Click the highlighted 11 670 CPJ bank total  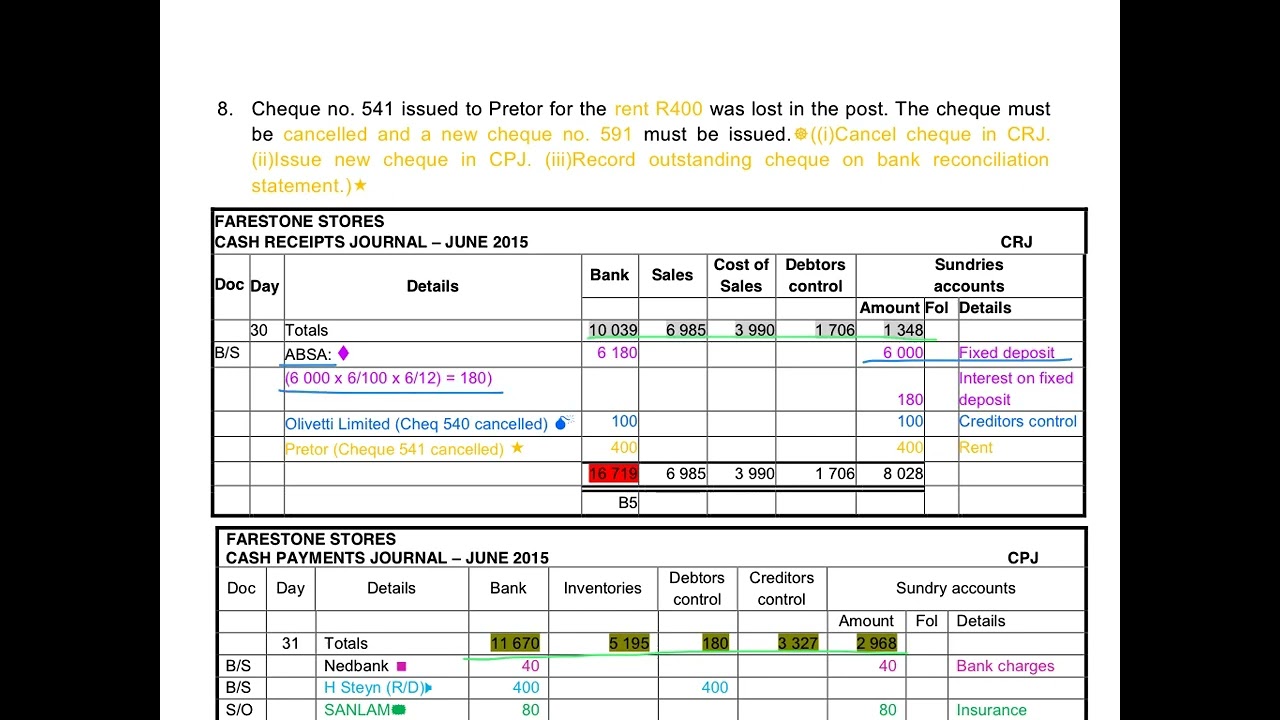[515, 643]
